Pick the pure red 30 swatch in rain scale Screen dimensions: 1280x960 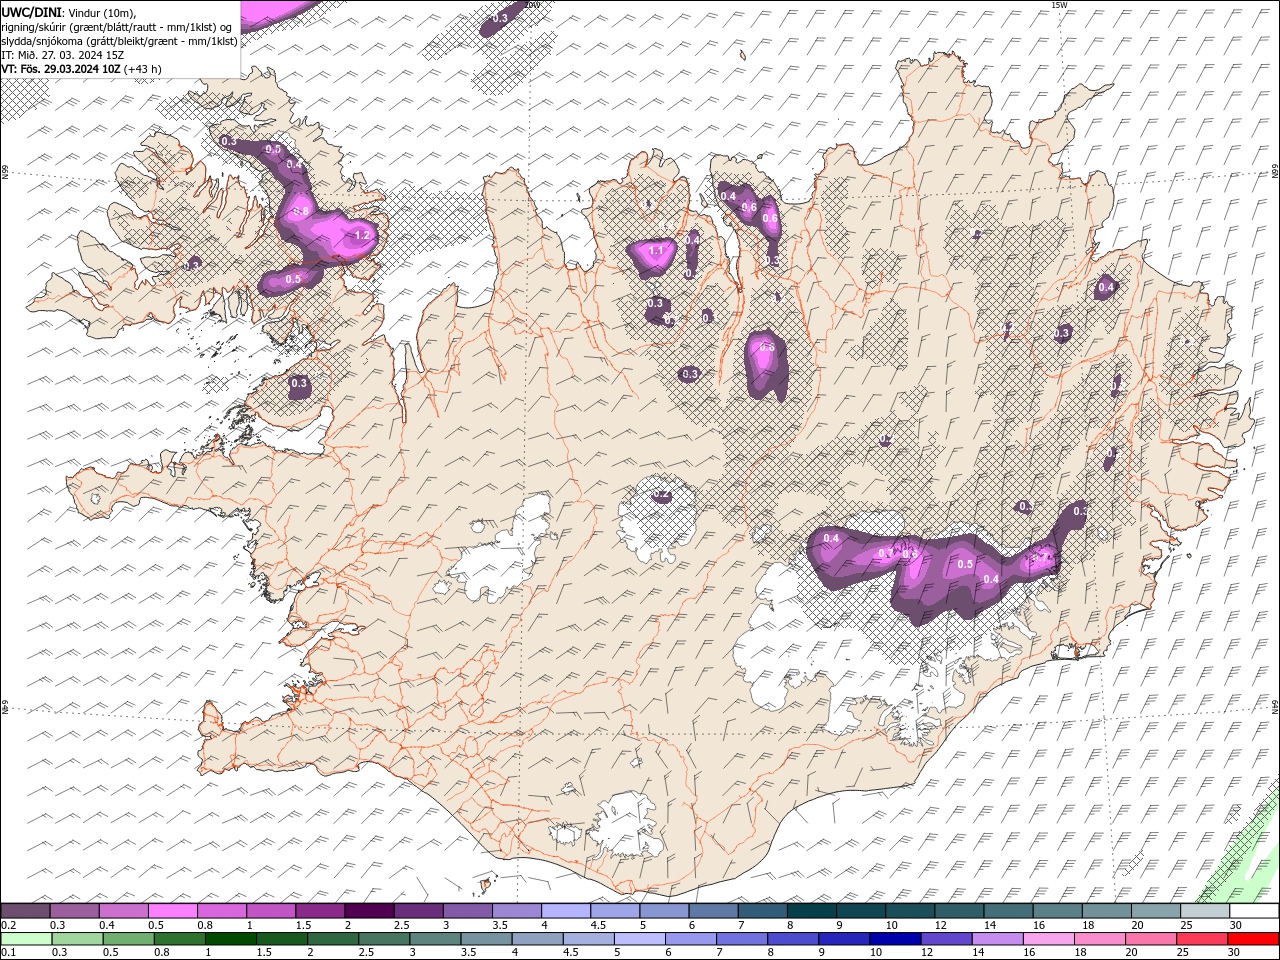point(1254,939)
